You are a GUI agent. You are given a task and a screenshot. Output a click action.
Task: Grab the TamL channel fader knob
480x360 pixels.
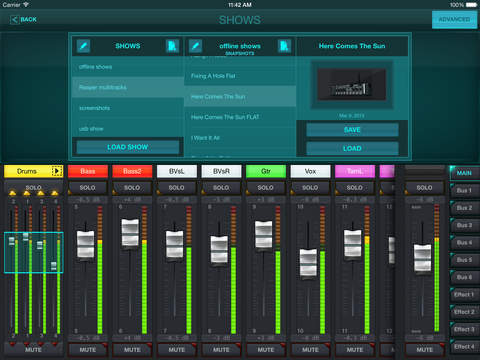[353, 243]
